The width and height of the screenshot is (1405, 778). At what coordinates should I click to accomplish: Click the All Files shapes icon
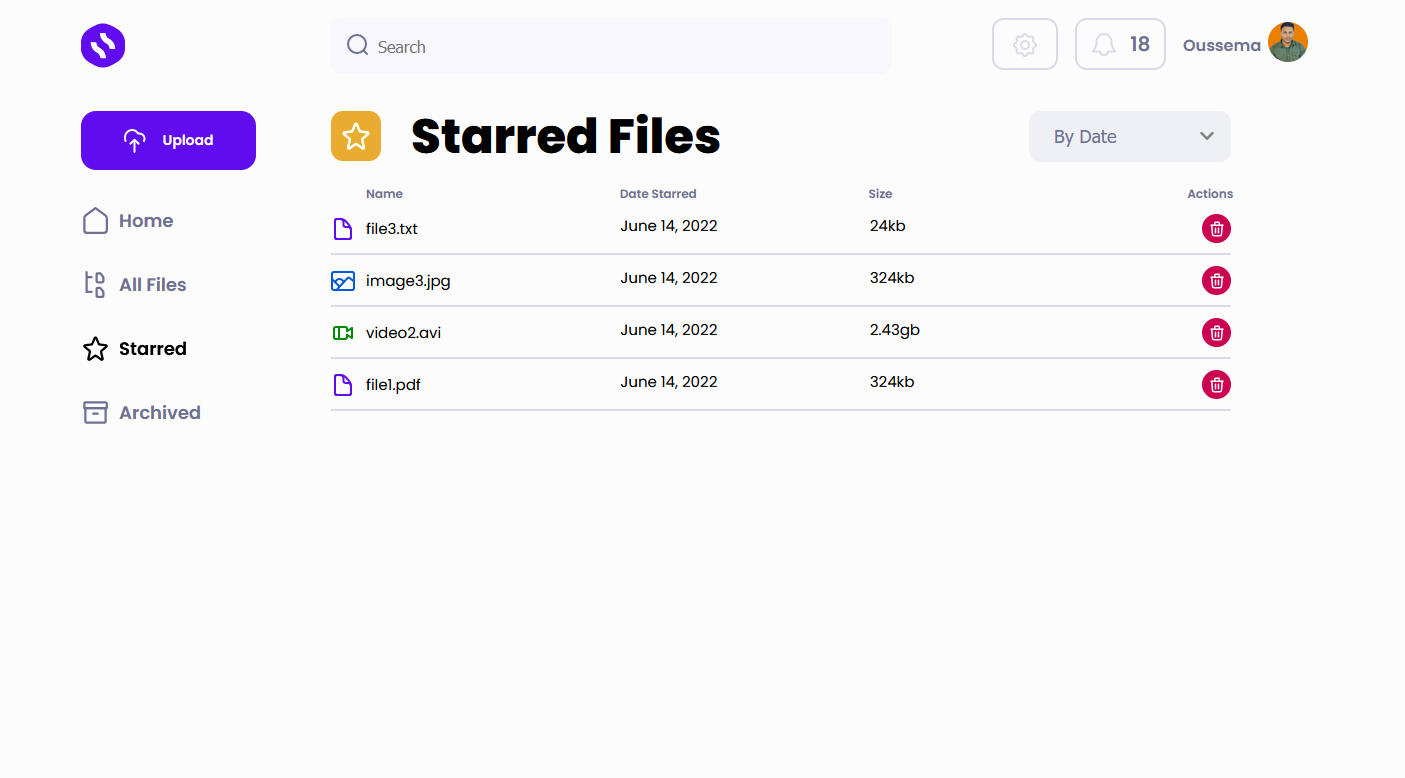tap(95, 285)
